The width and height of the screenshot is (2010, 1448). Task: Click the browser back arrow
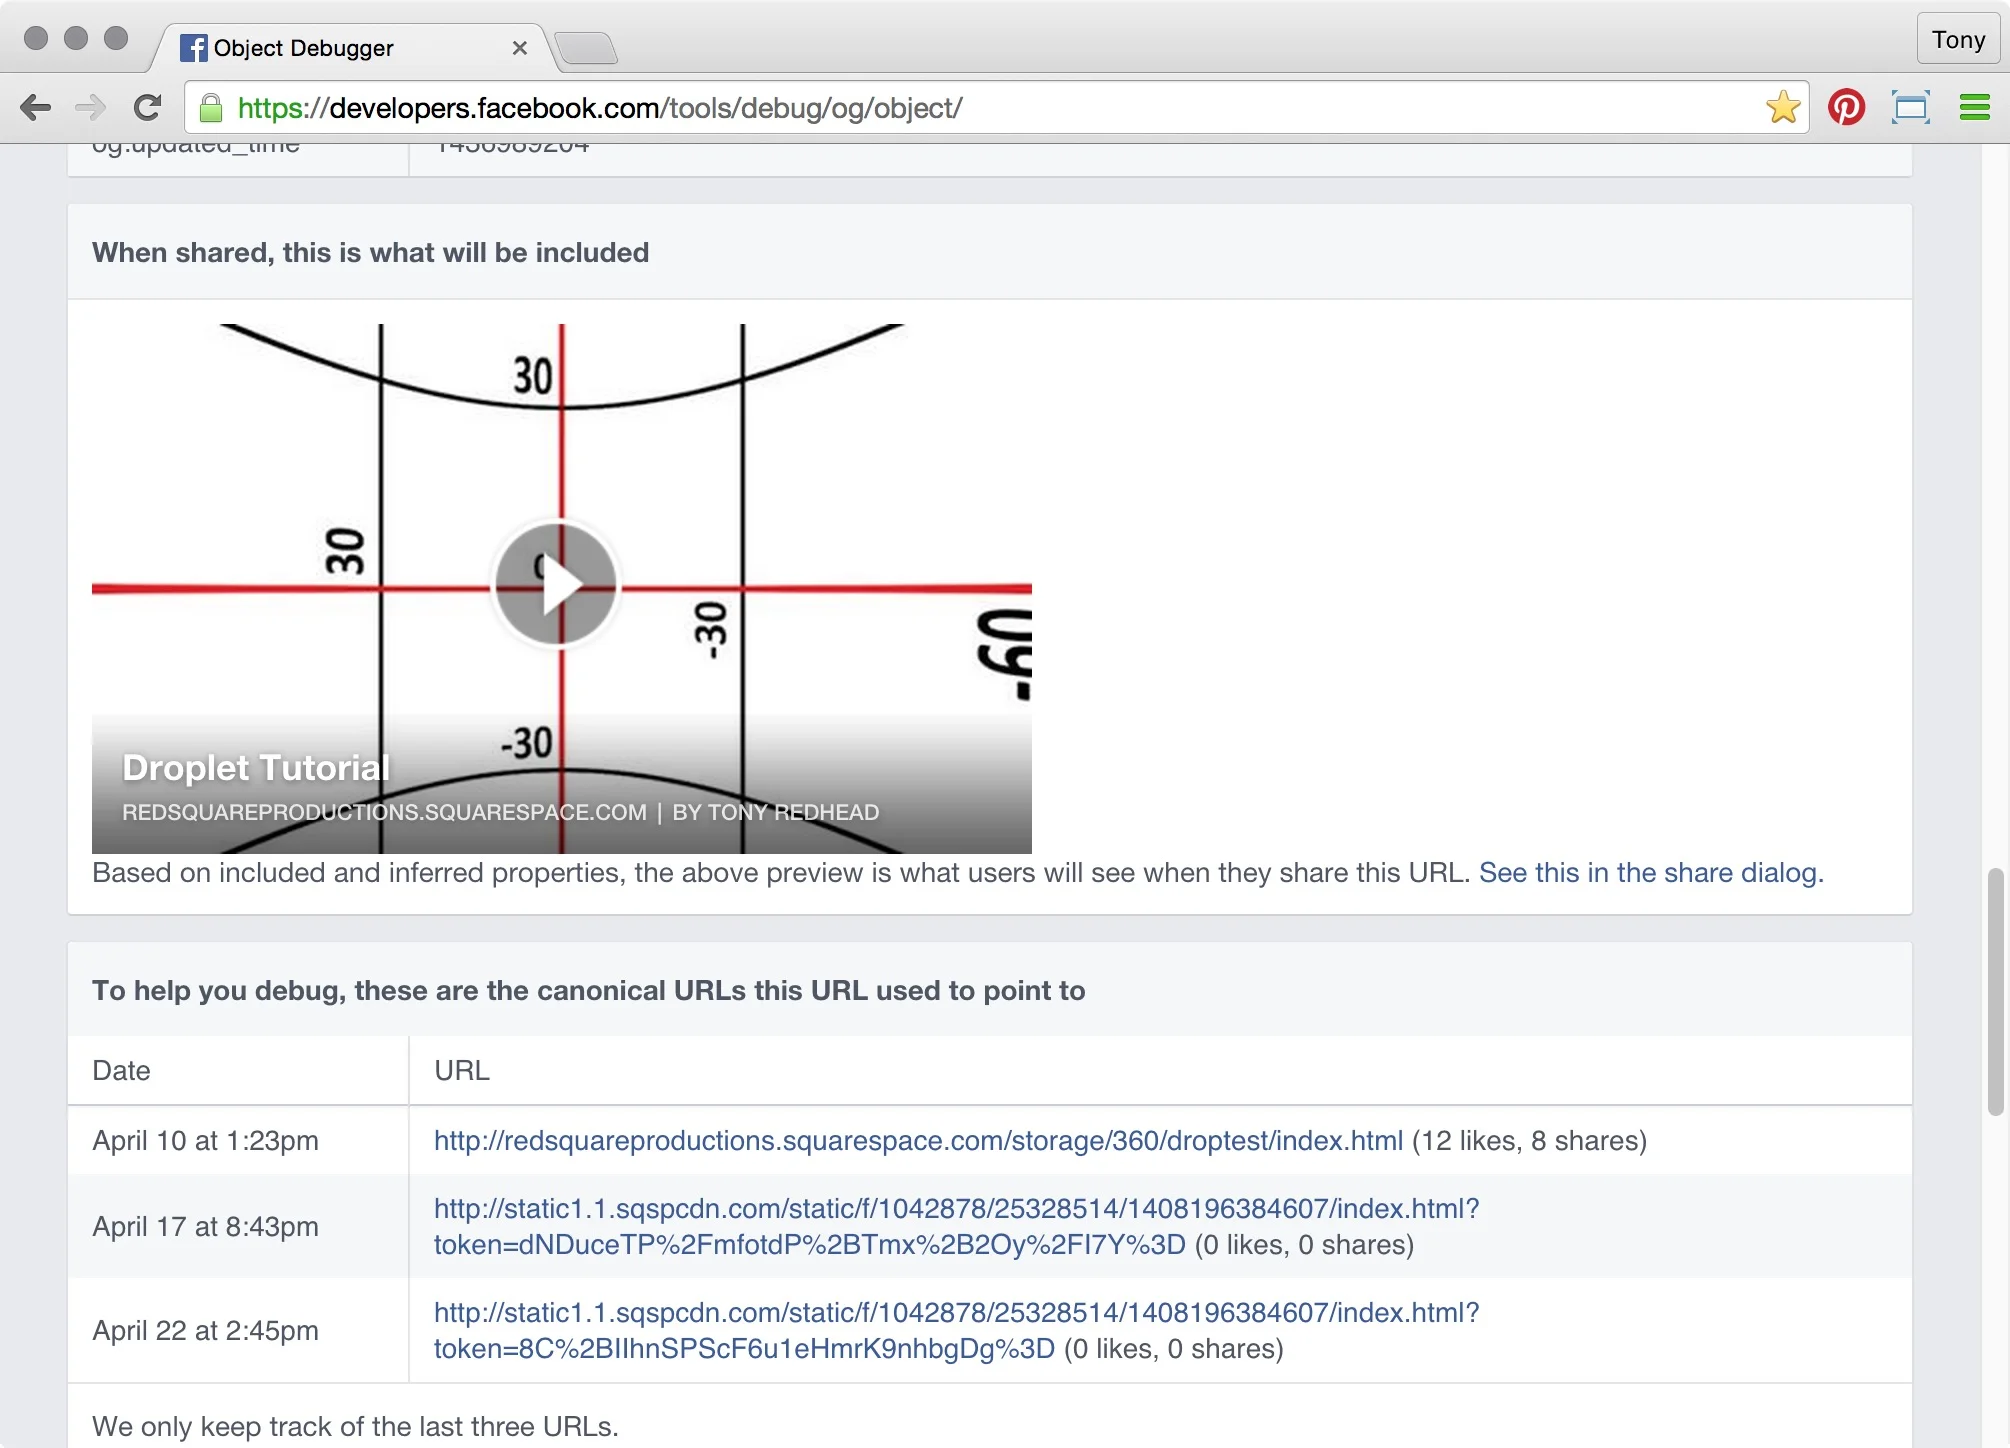35,108
